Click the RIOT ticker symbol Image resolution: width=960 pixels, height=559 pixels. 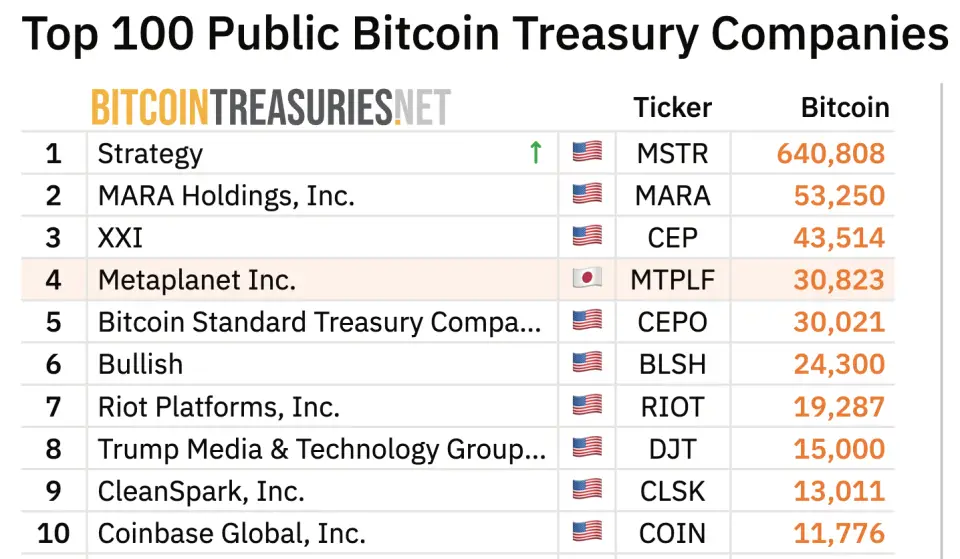(x=672, y=407)
